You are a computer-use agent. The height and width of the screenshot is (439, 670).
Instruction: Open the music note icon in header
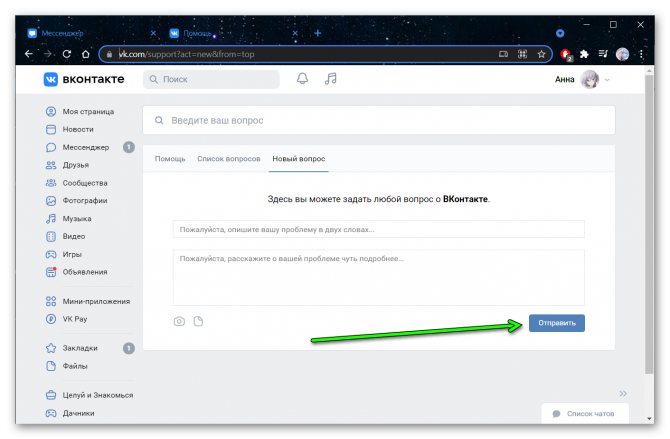331,79
